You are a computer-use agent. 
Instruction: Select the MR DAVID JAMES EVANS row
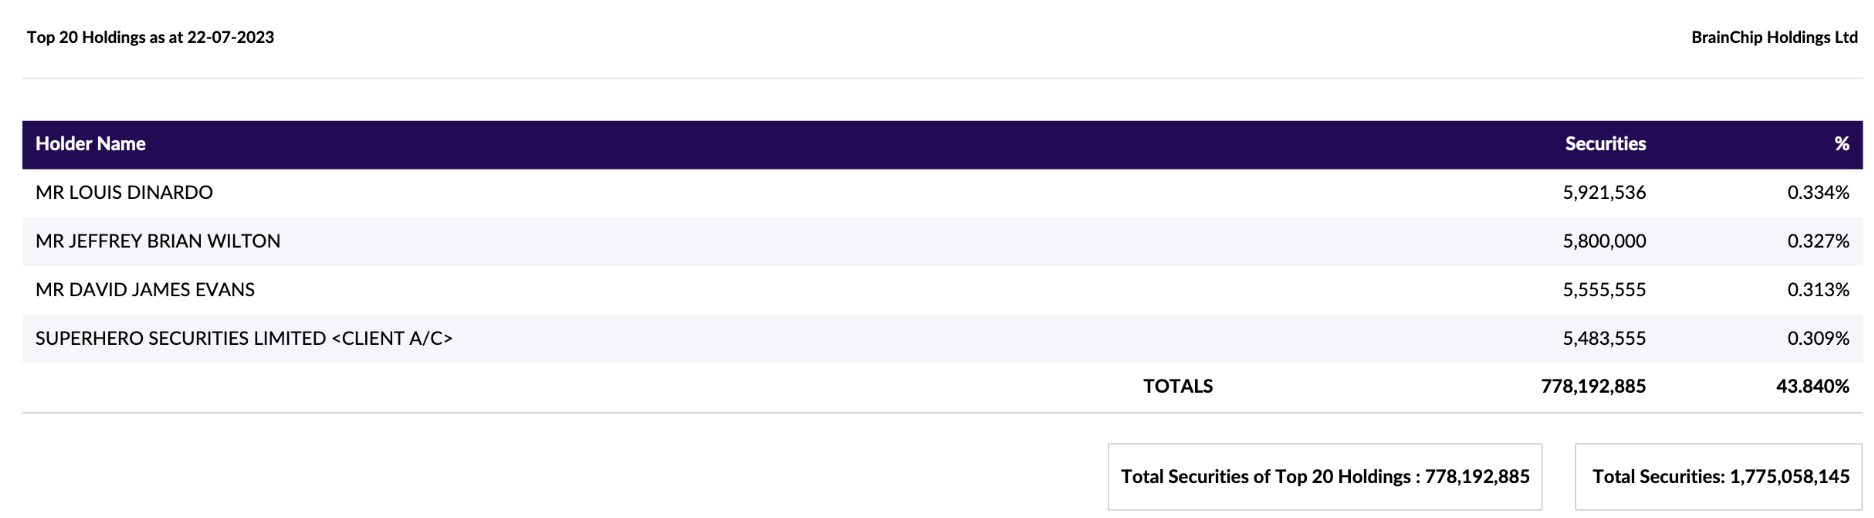[942, 290]
